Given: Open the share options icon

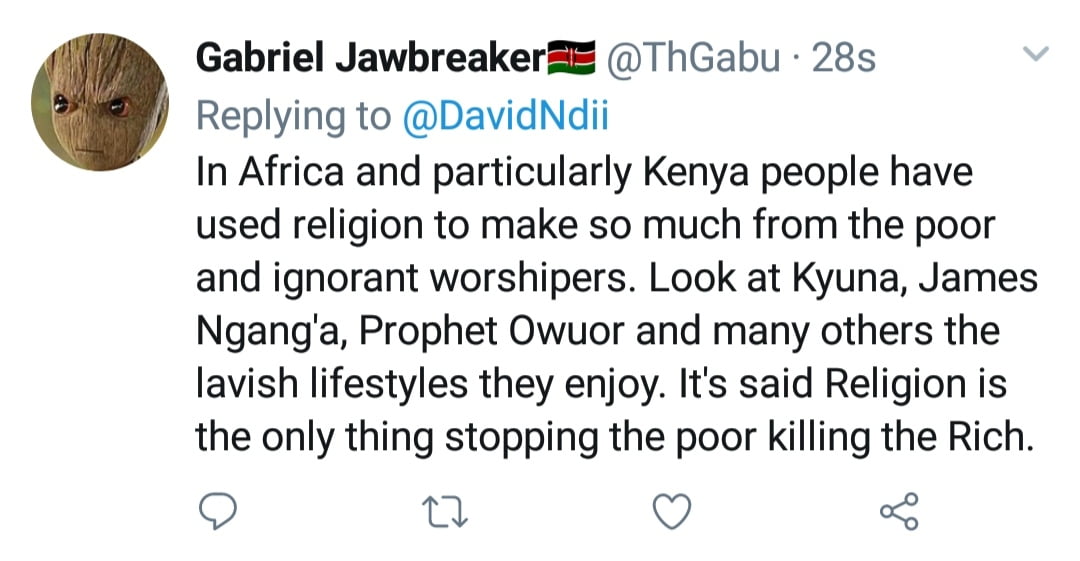Looking at the screenshot, I should 897,514.
